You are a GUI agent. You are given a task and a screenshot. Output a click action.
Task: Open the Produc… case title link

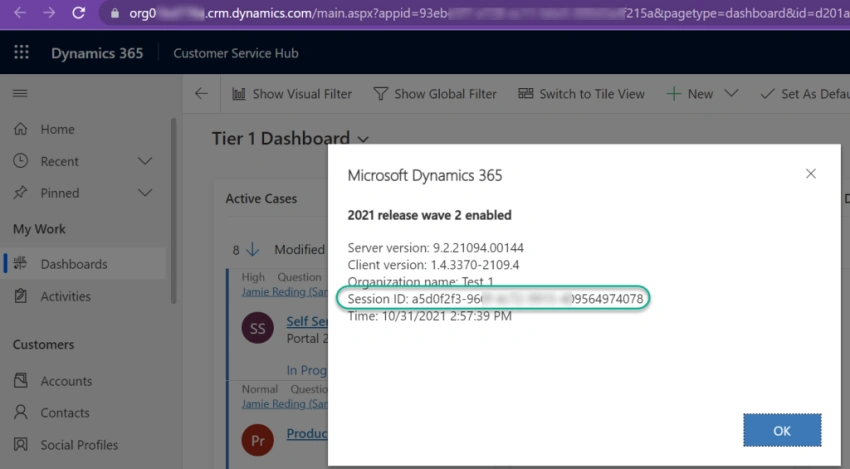(307, 433)
